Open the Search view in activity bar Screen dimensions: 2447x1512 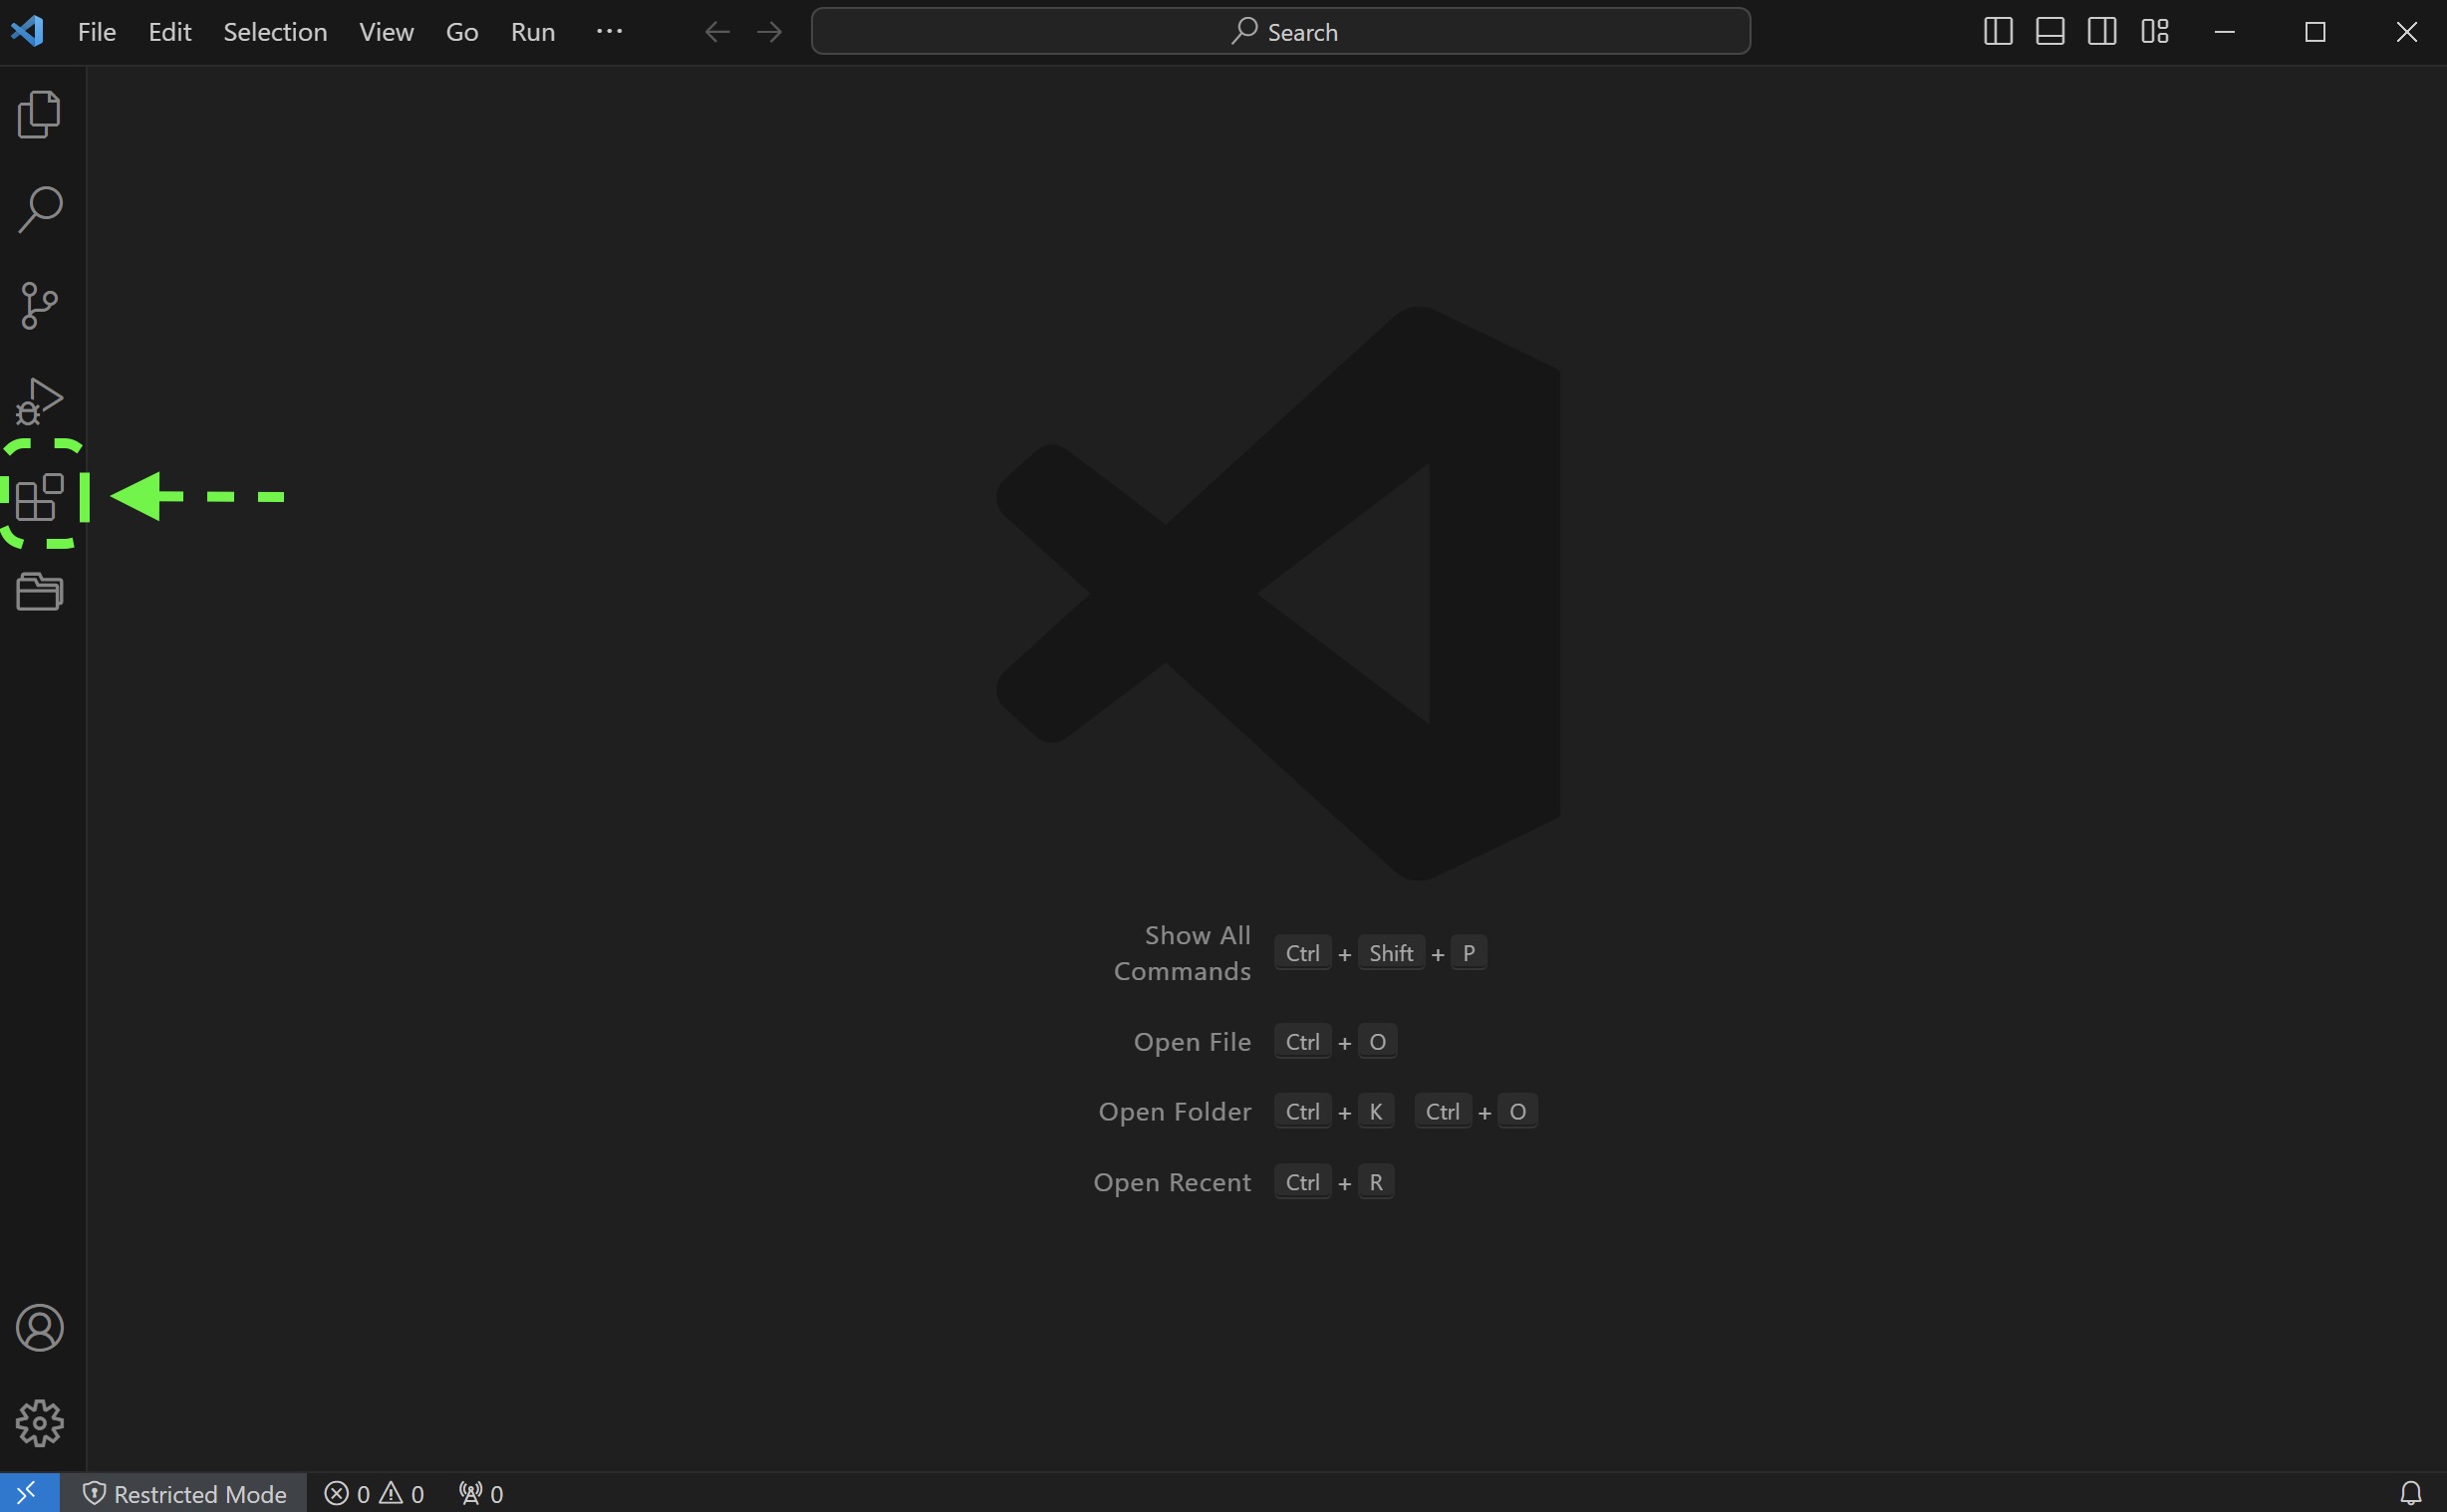40,209
